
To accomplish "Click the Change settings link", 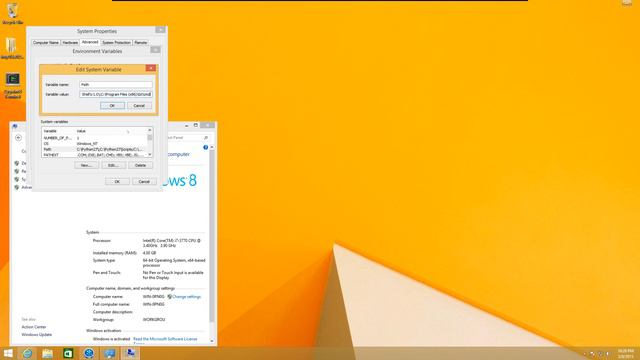I will (x=187, y=297).
